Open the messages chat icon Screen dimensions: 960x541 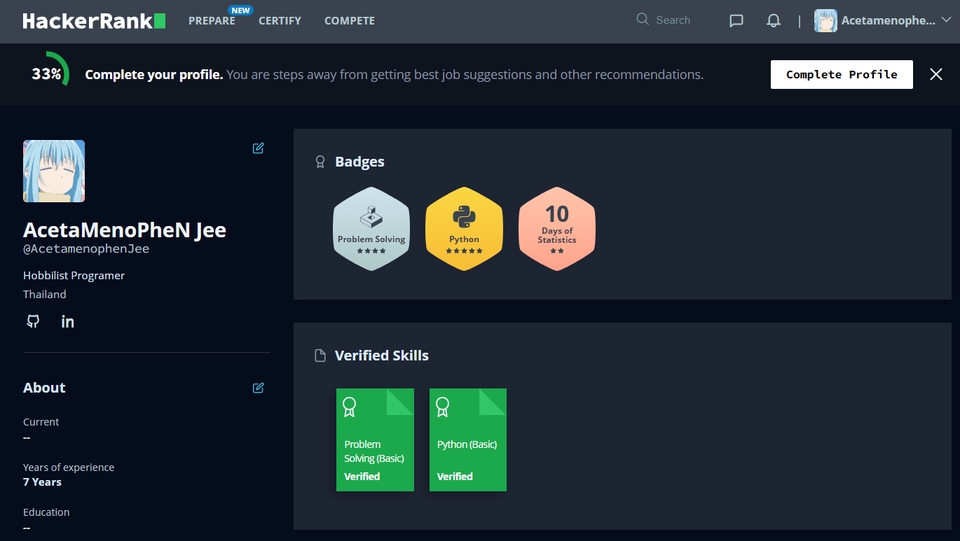(736, 21)
